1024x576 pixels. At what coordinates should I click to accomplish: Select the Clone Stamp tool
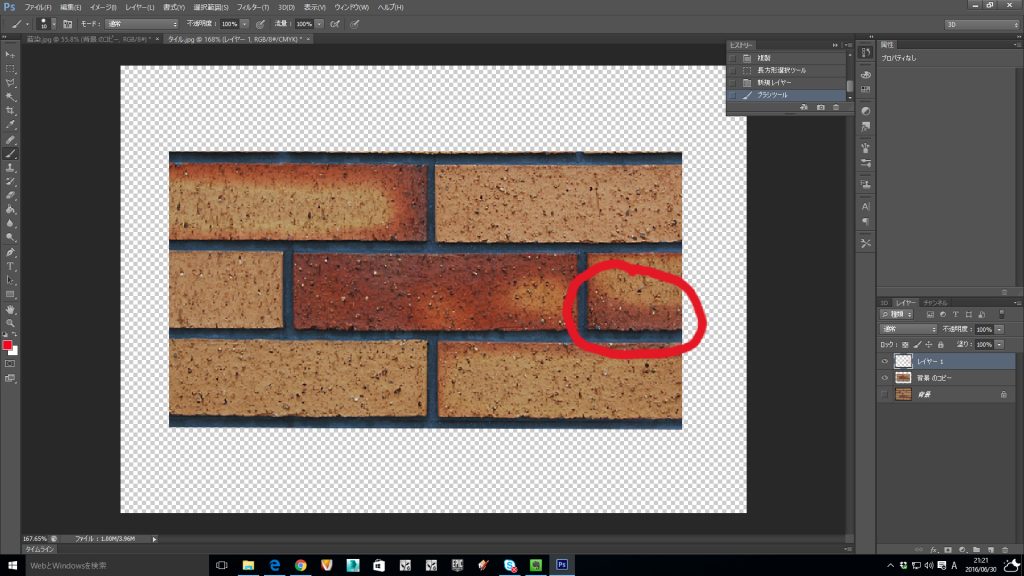(10, 168)
